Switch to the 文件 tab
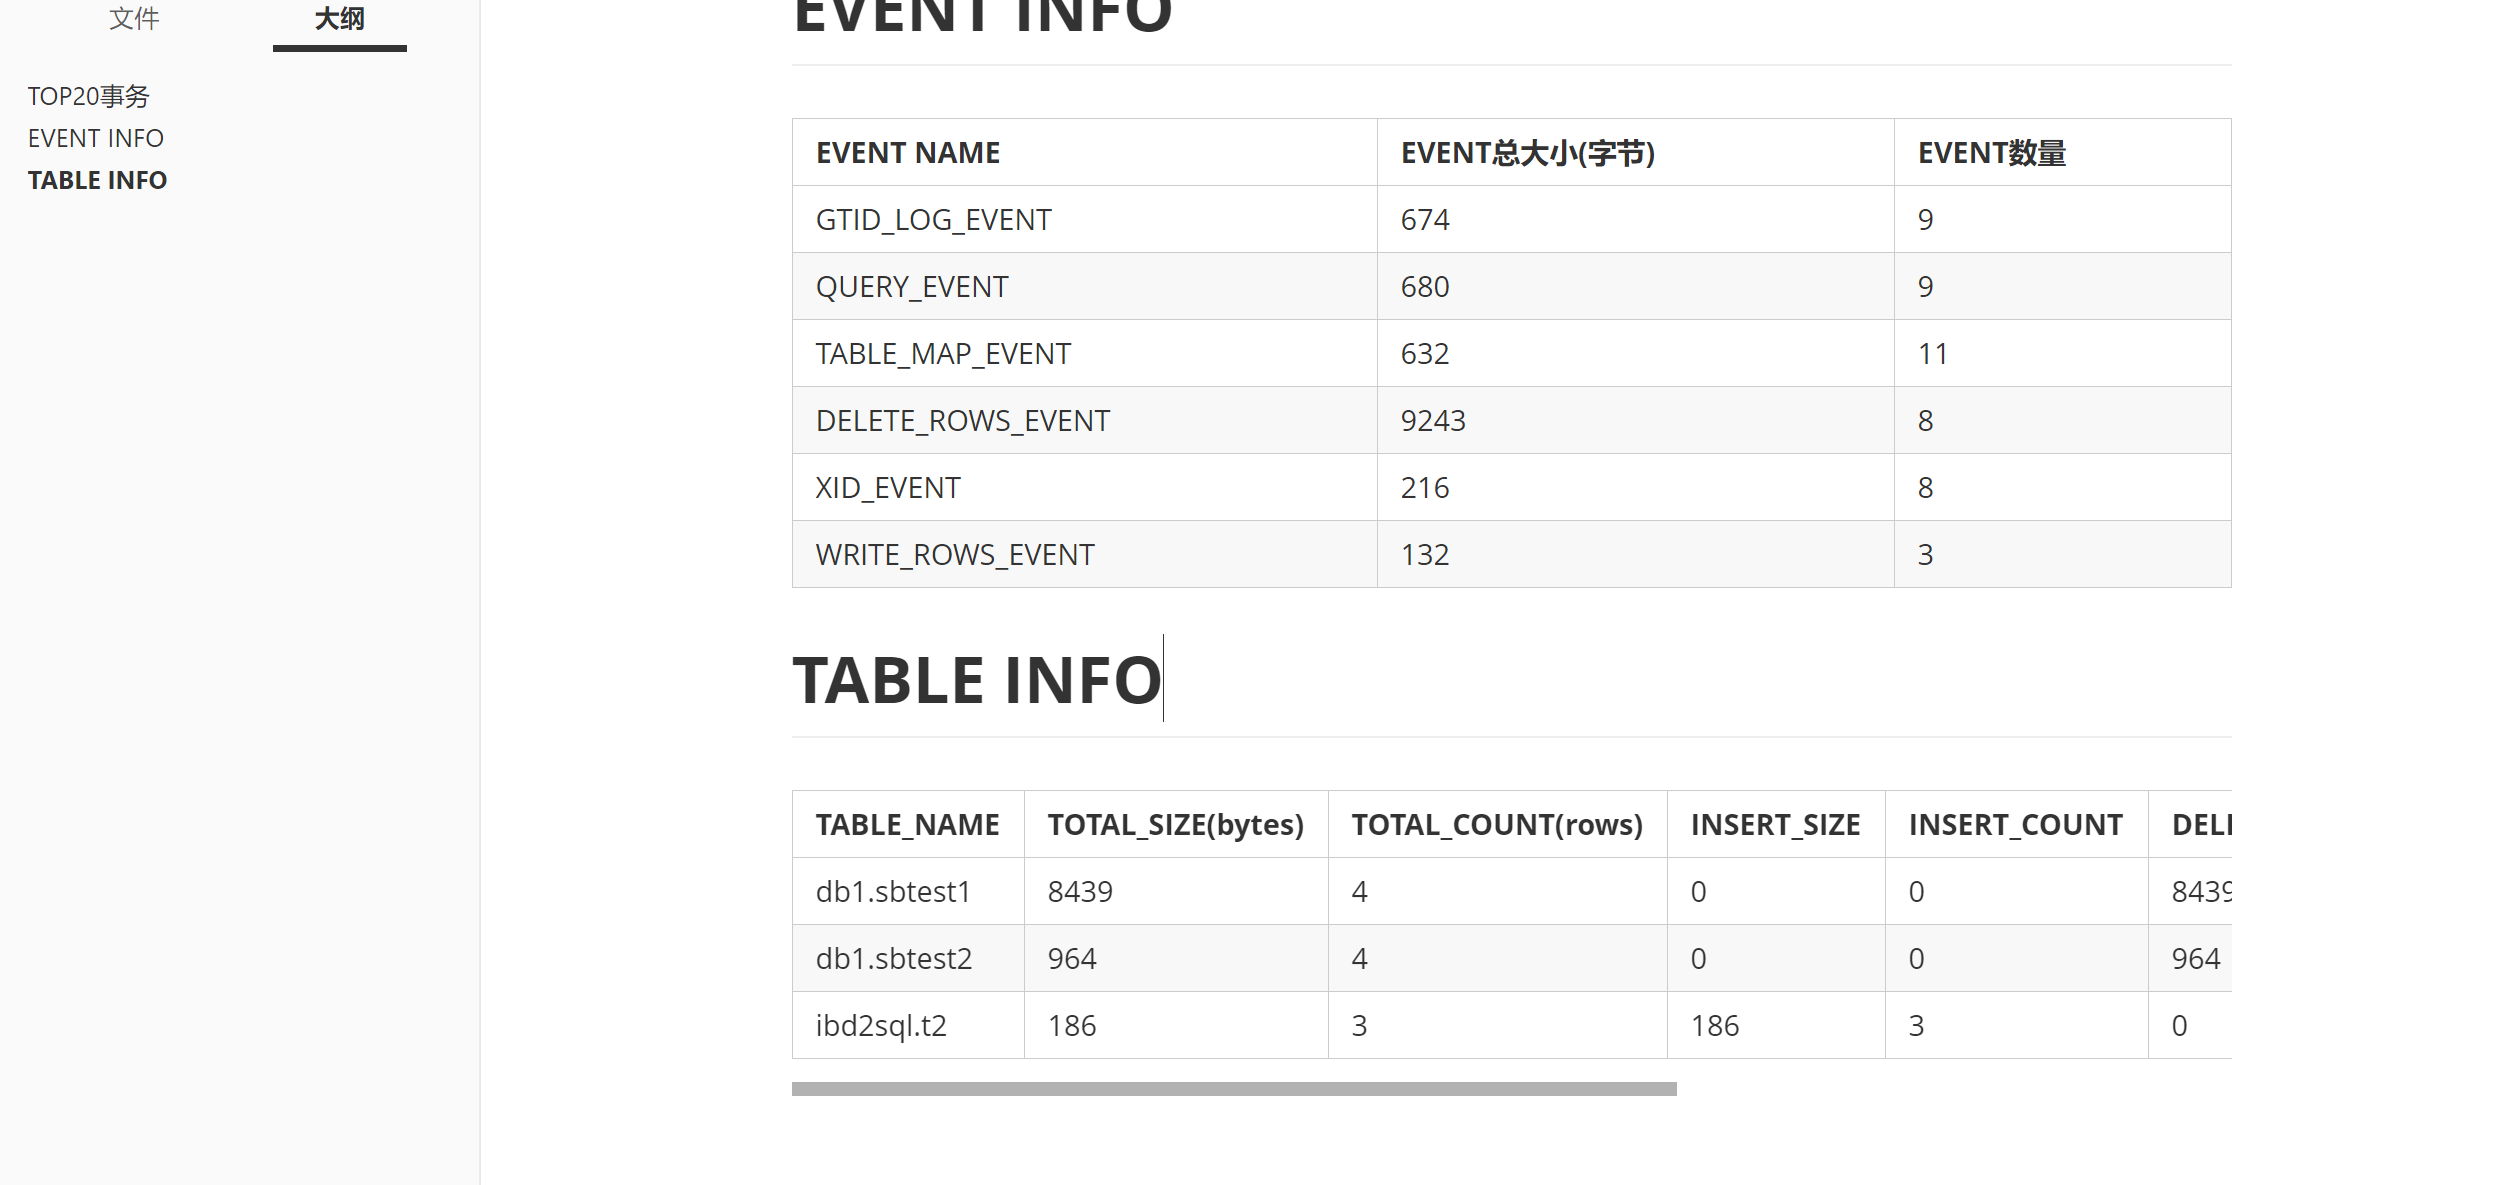The width and height of the screenshot is (2496, 1185). click(x=134, y=19)
